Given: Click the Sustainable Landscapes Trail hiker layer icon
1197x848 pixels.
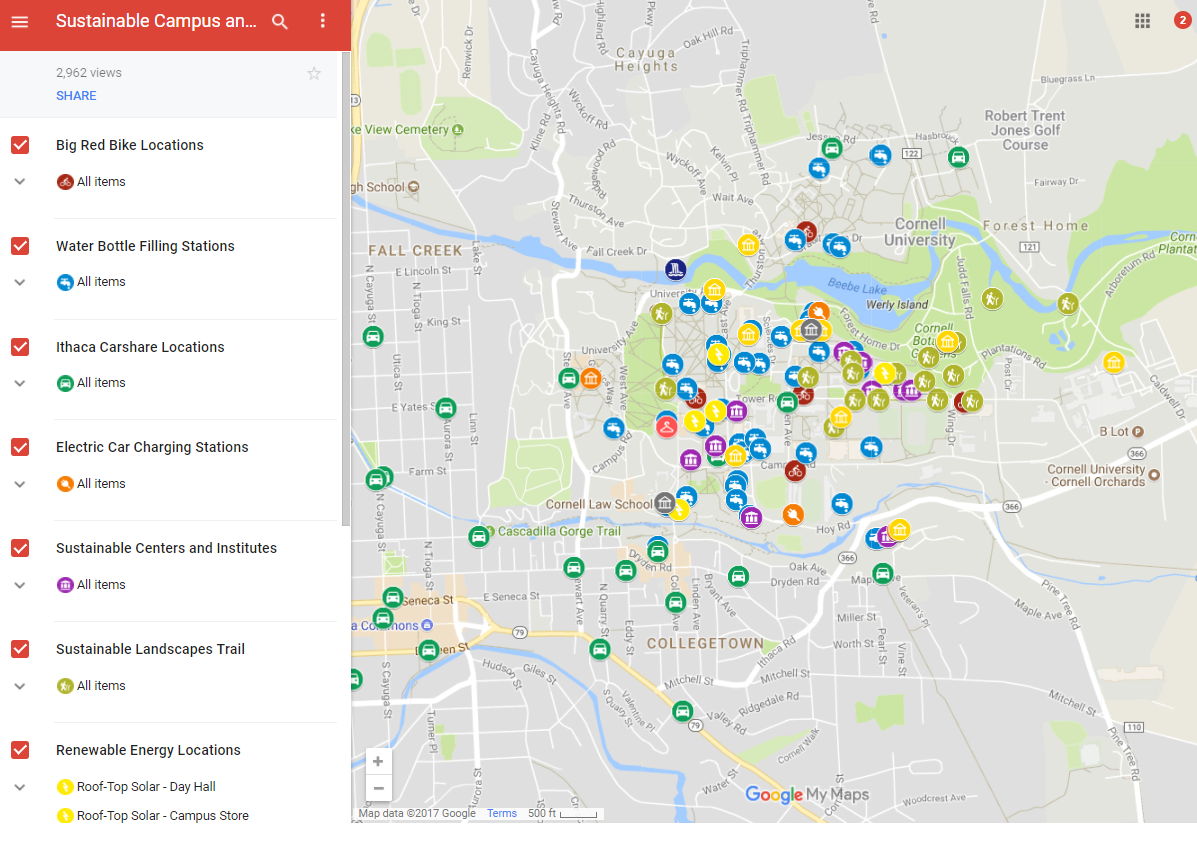Looking at the screenshot, I should [x=65, y=686].
